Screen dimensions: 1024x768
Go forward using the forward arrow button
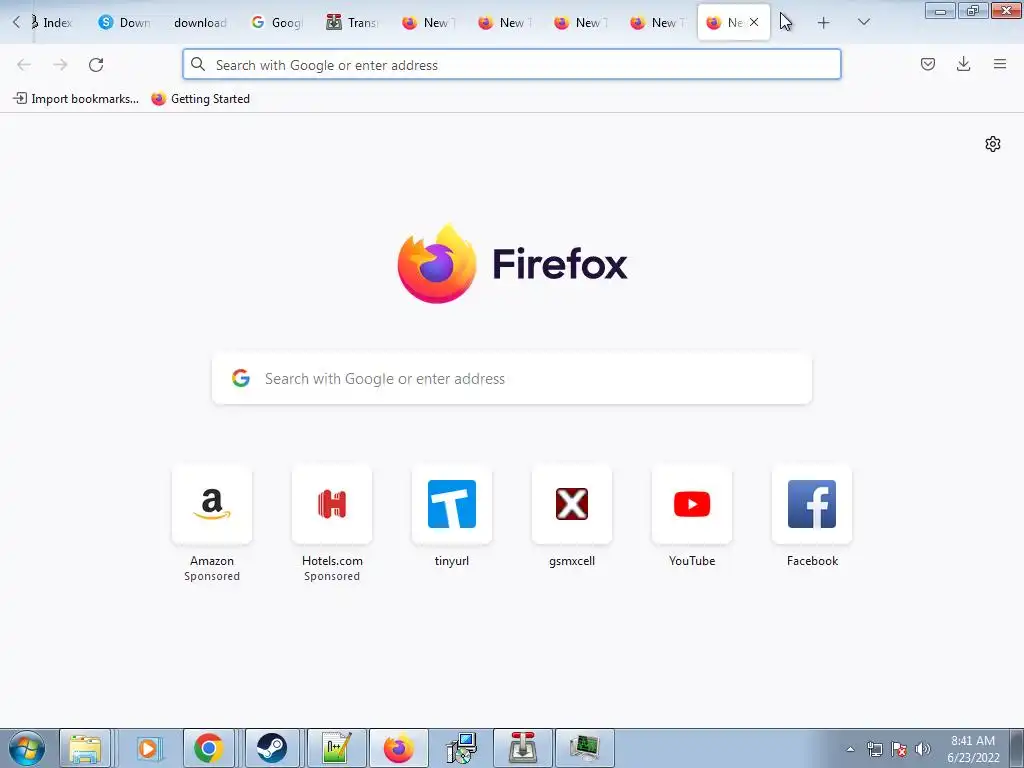pyautogui.click(x=60, y=65)
